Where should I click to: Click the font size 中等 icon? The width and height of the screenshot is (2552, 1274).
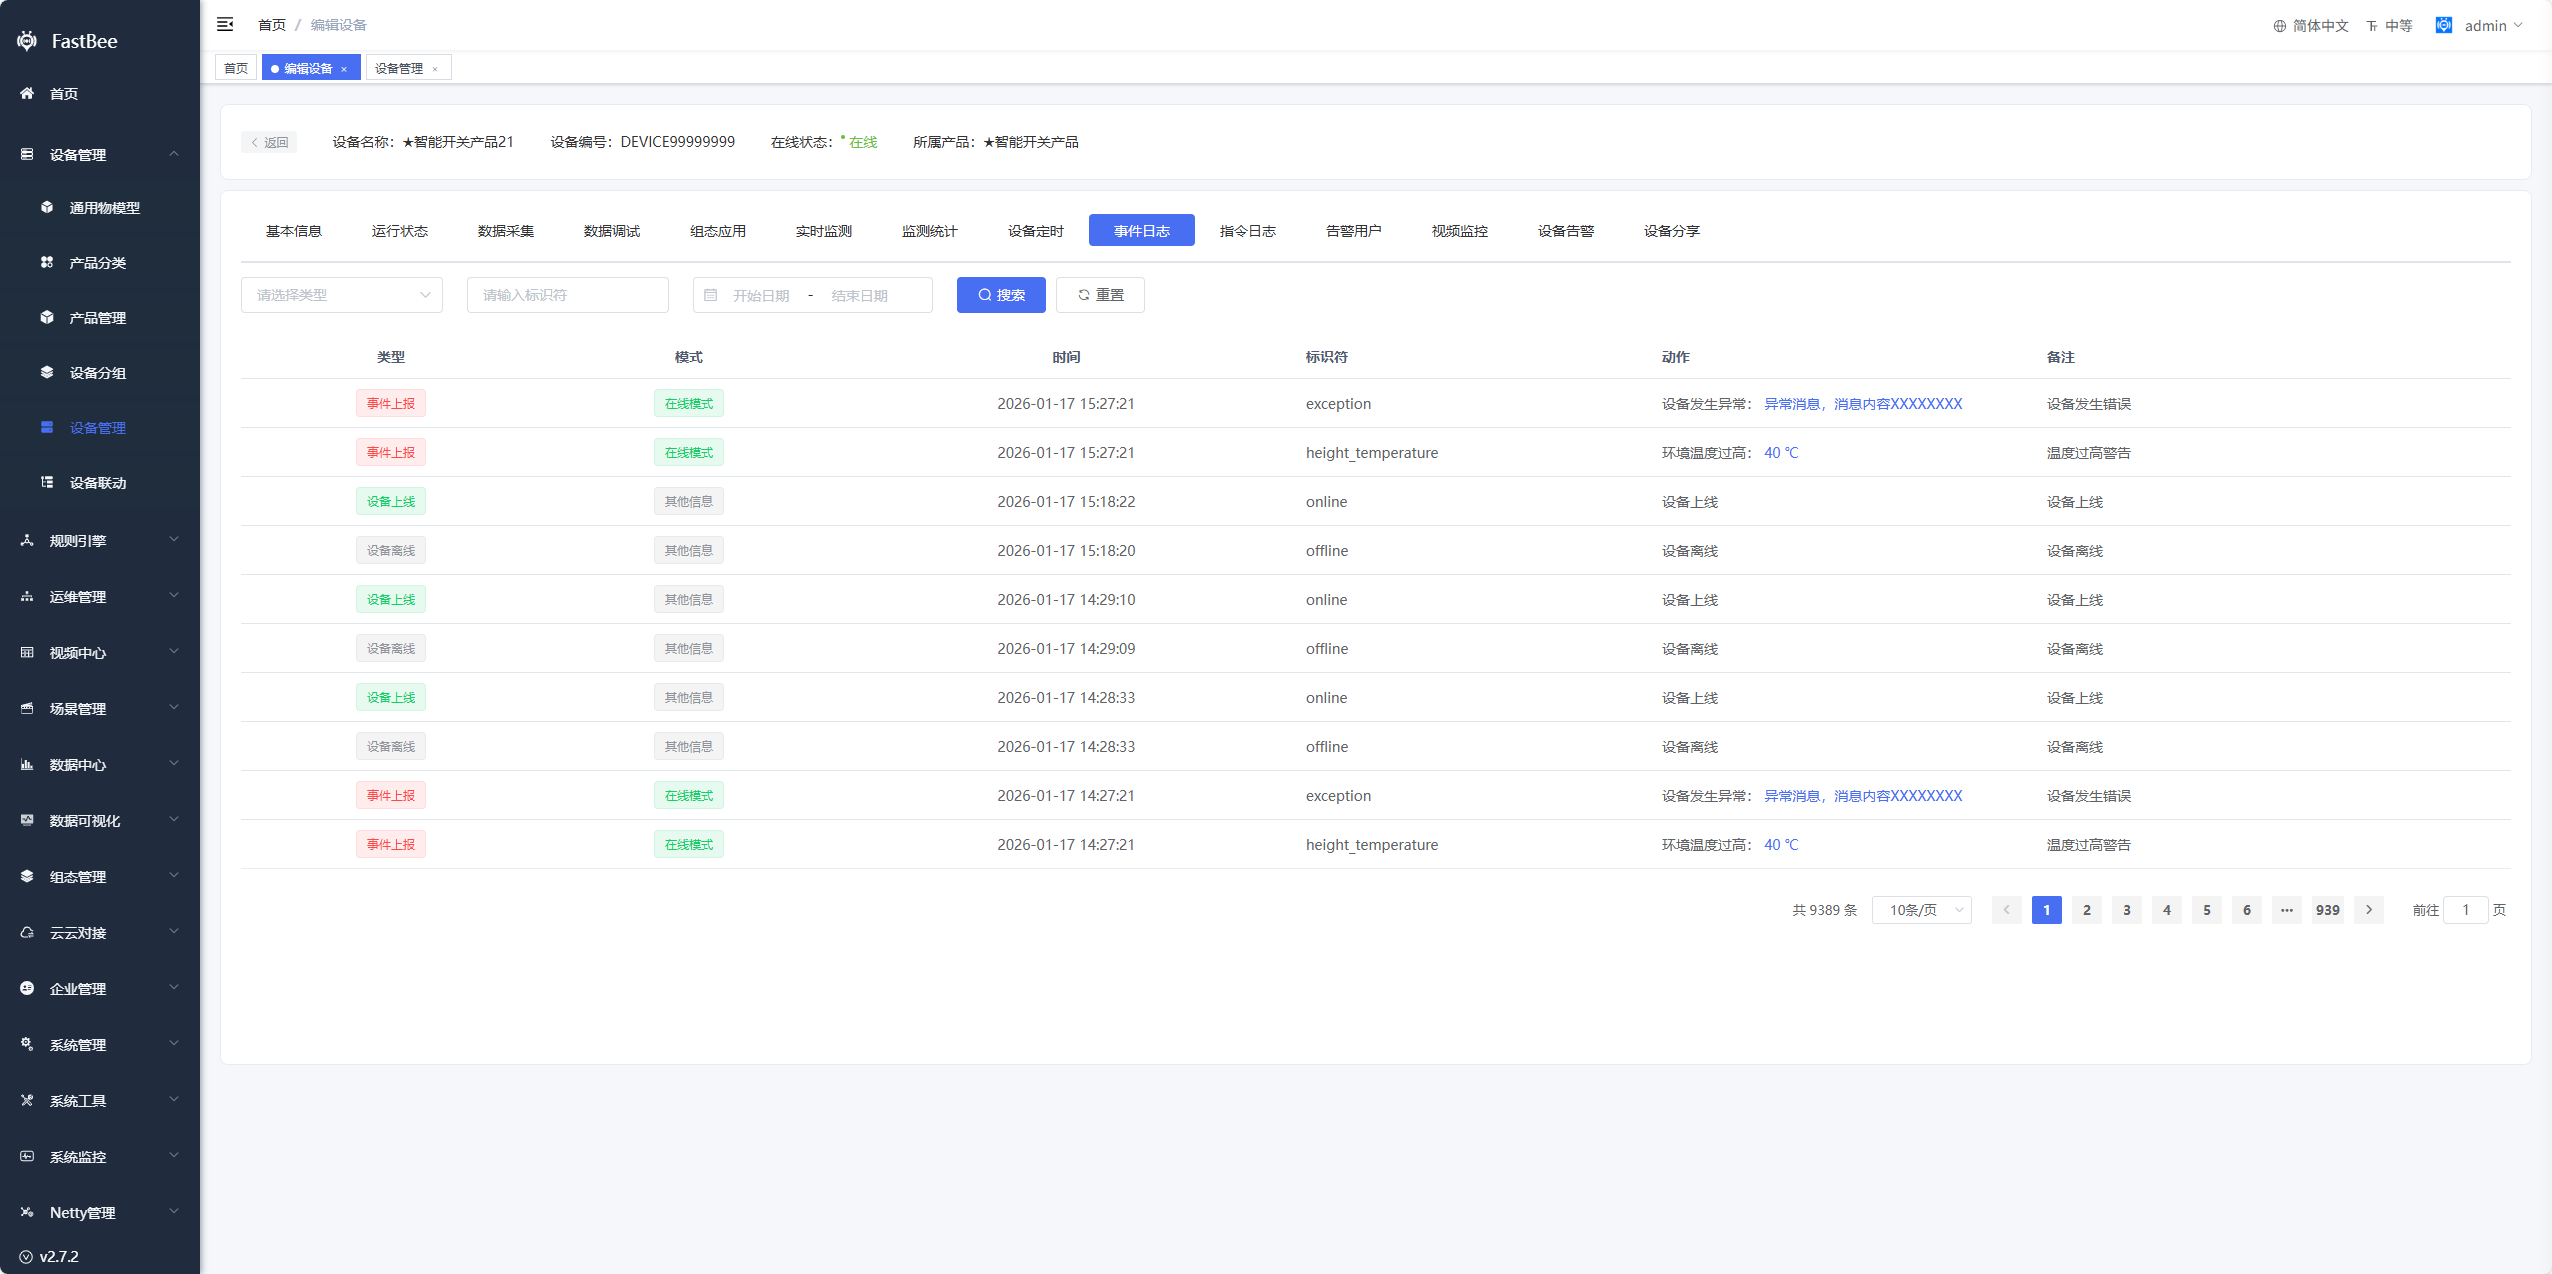point(2371,26)
